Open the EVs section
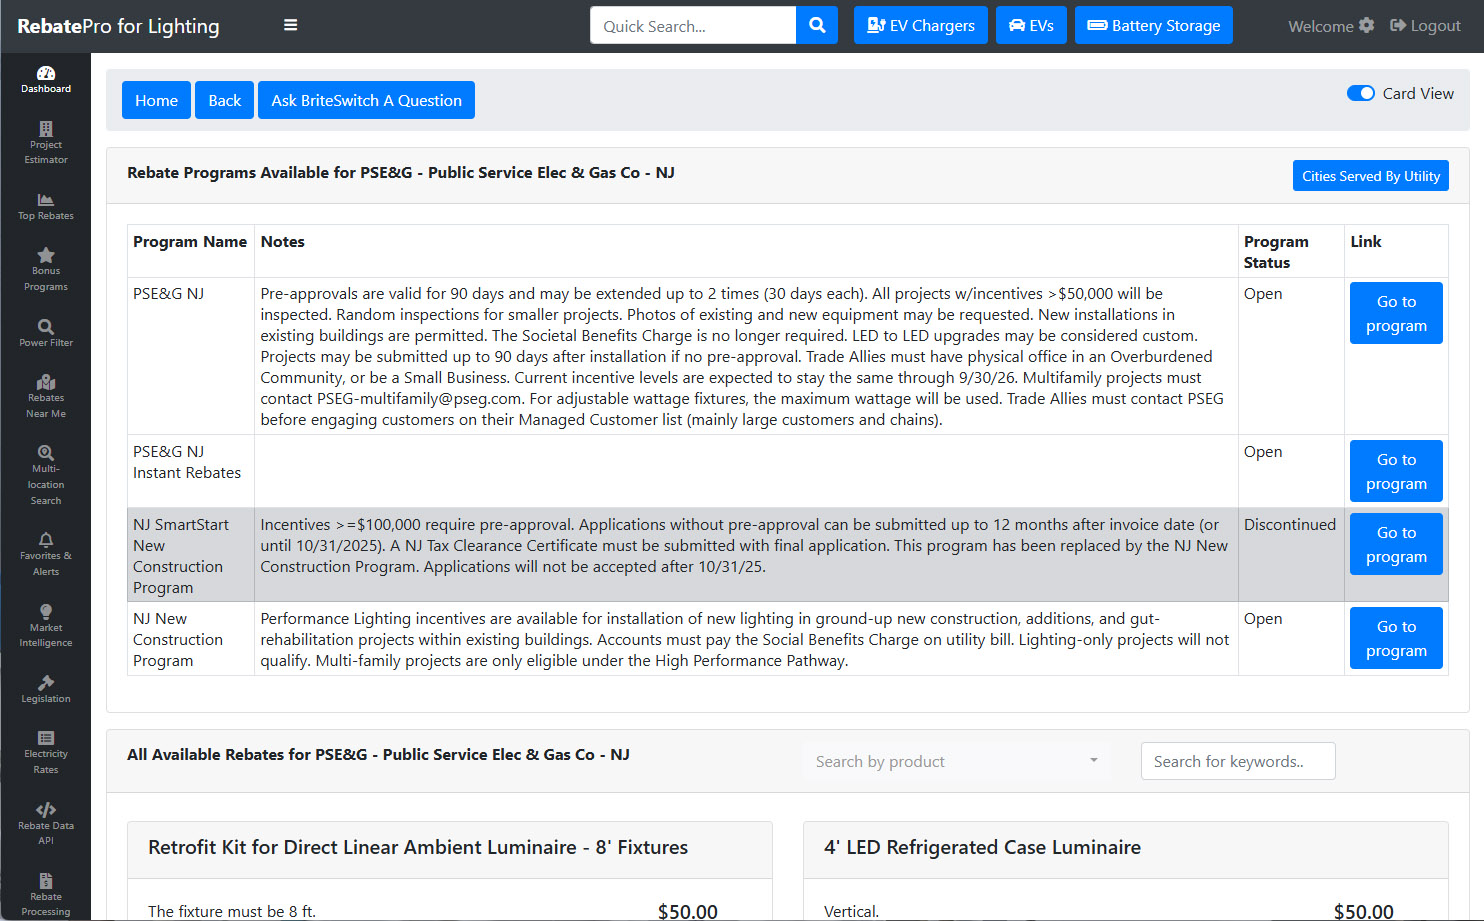Viewport: 1484px width, 921px height. pyautogui.click(x=1031, y=25)
